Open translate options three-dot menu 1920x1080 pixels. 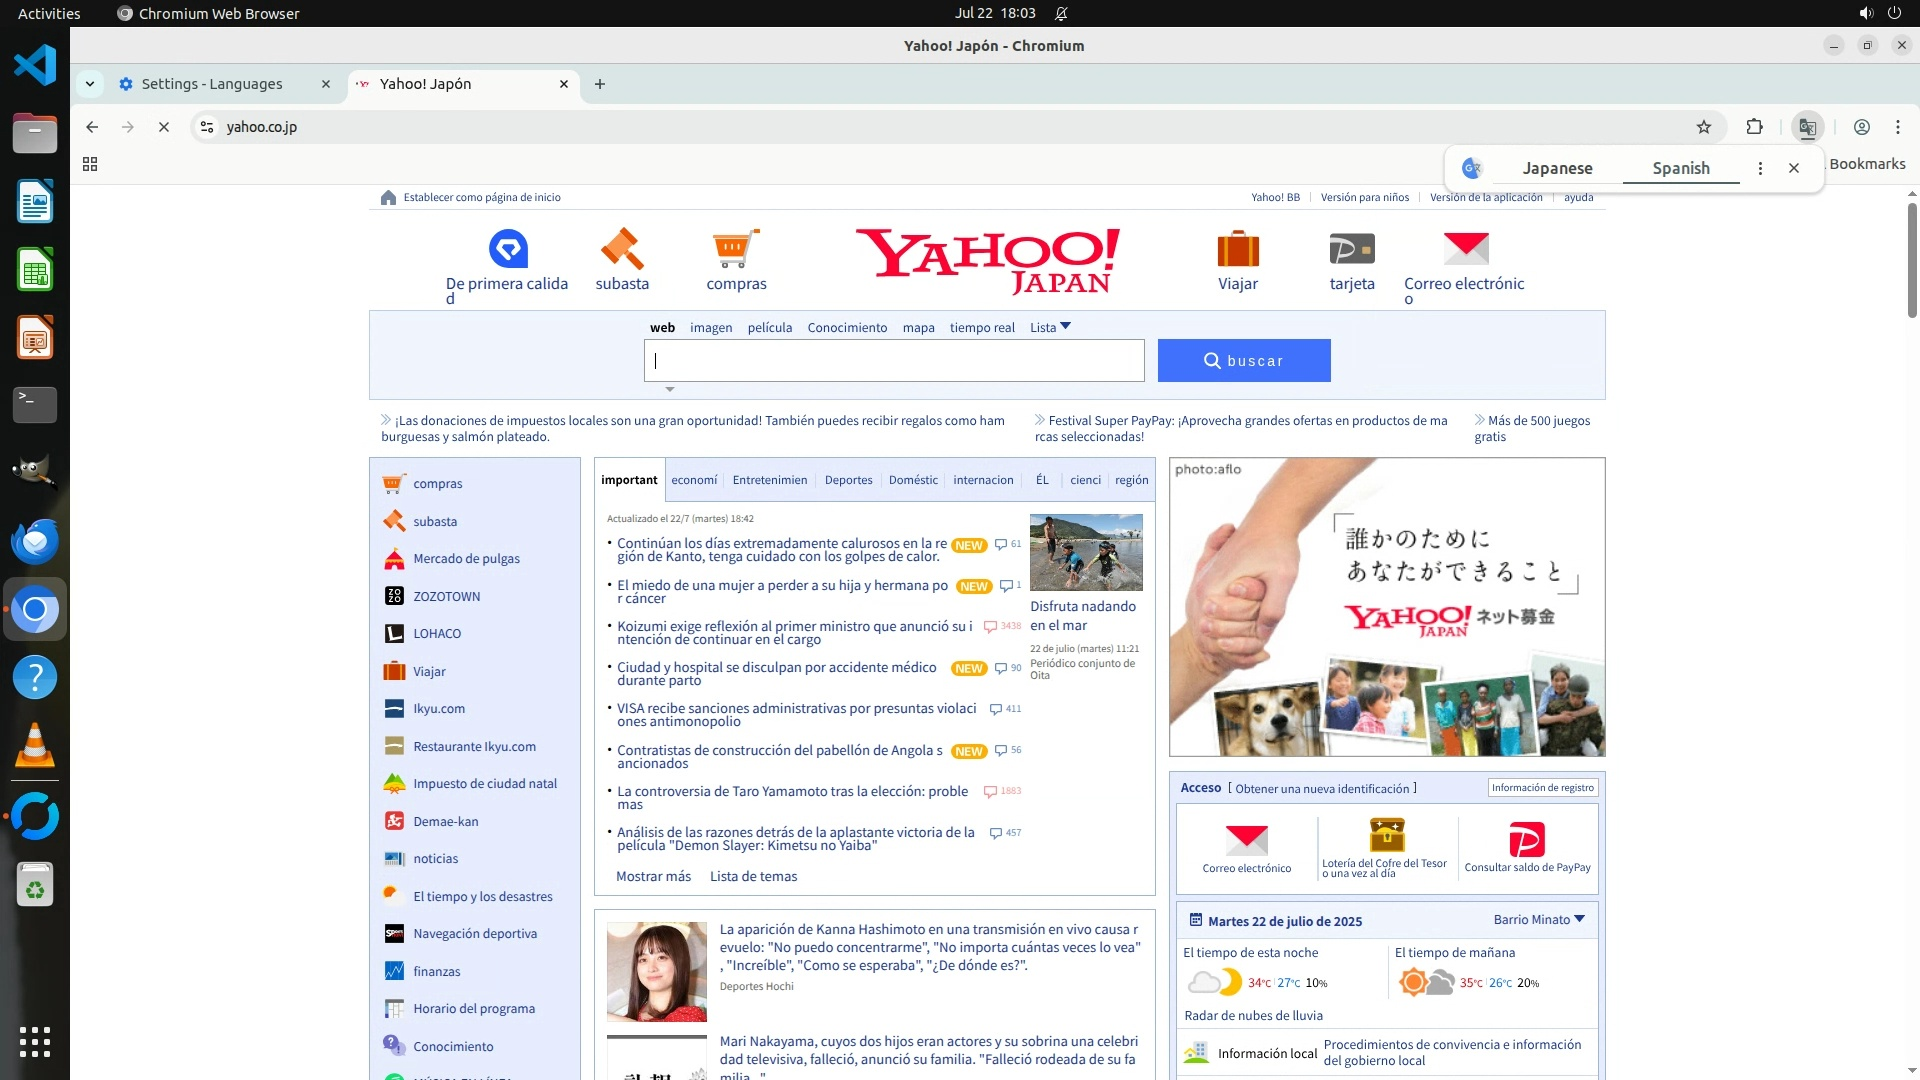tap(1760, 168)
